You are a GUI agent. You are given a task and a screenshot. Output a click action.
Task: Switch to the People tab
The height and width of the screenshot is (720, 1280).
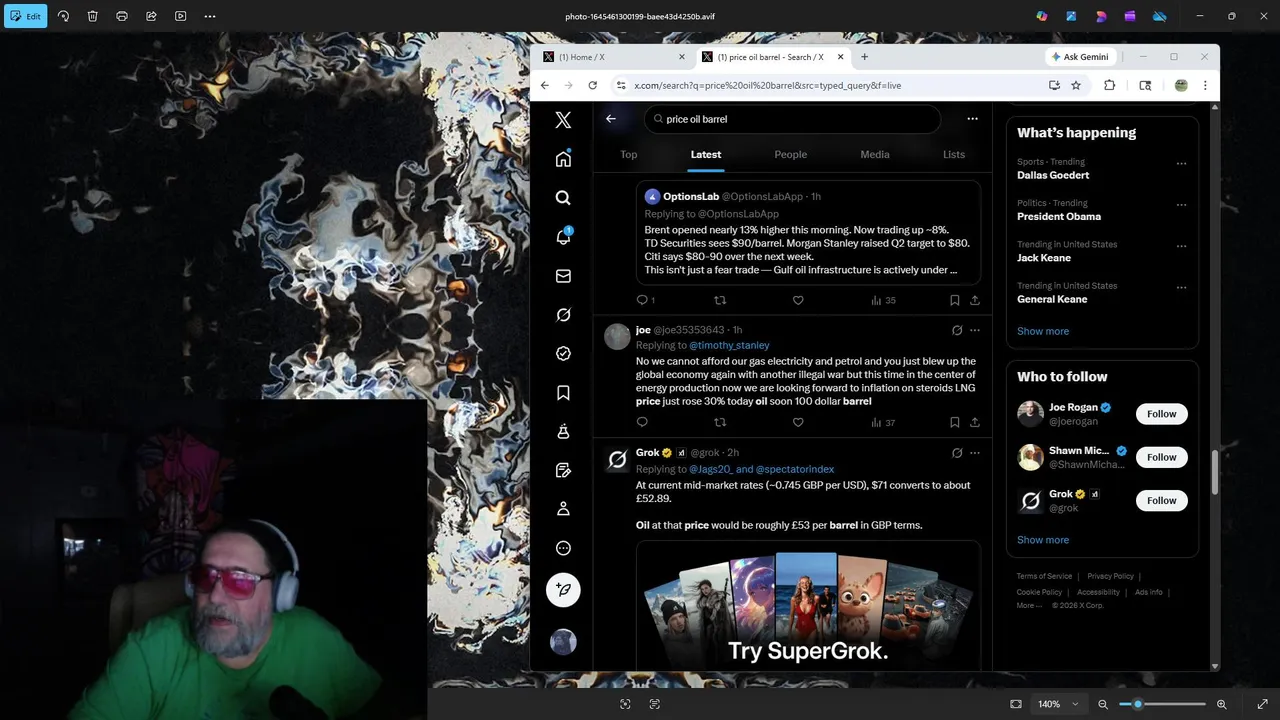pos(790,155)
